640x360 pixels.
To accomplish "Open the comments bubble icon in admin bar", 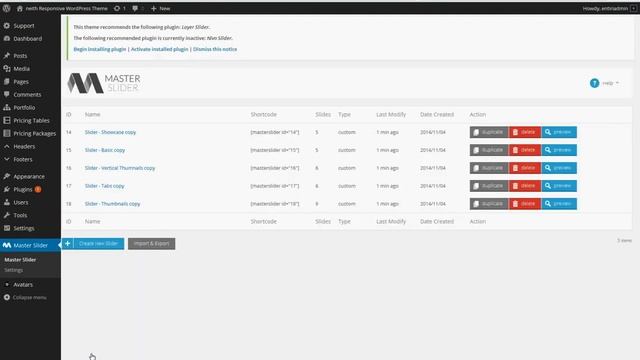I will click(135, 8).
